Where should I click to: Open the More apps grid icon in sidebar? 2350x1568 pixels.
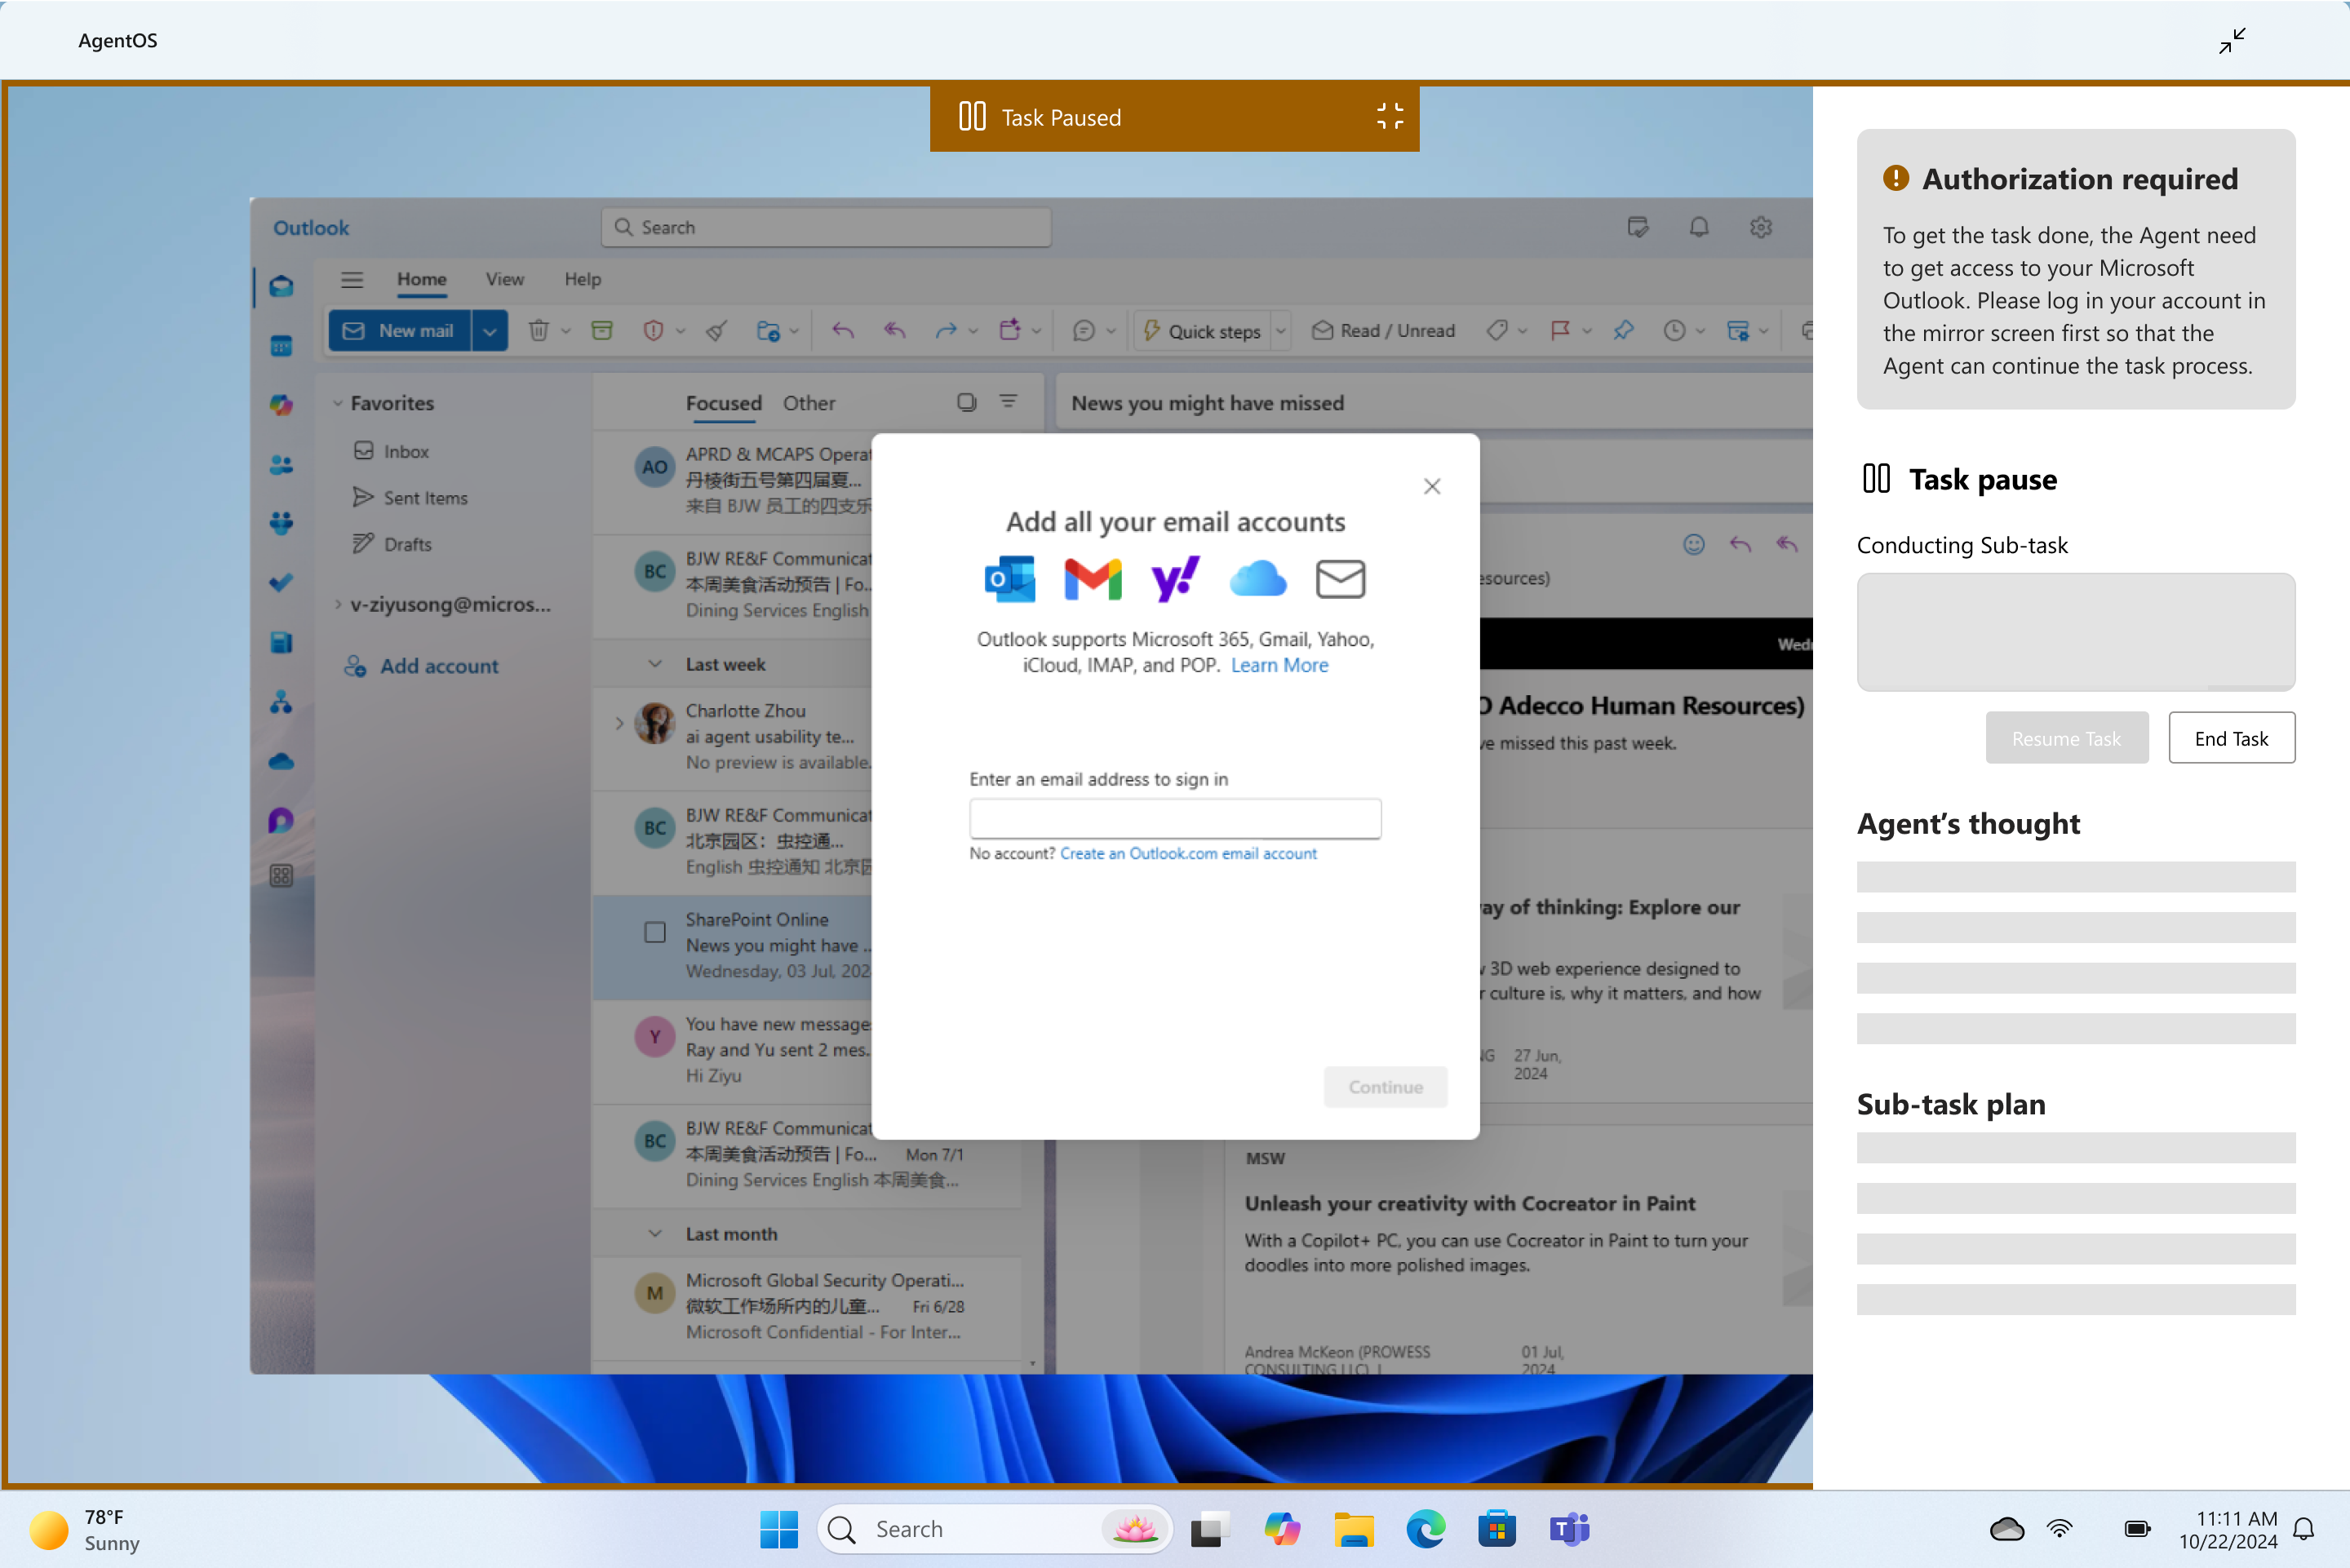point(281,876)
